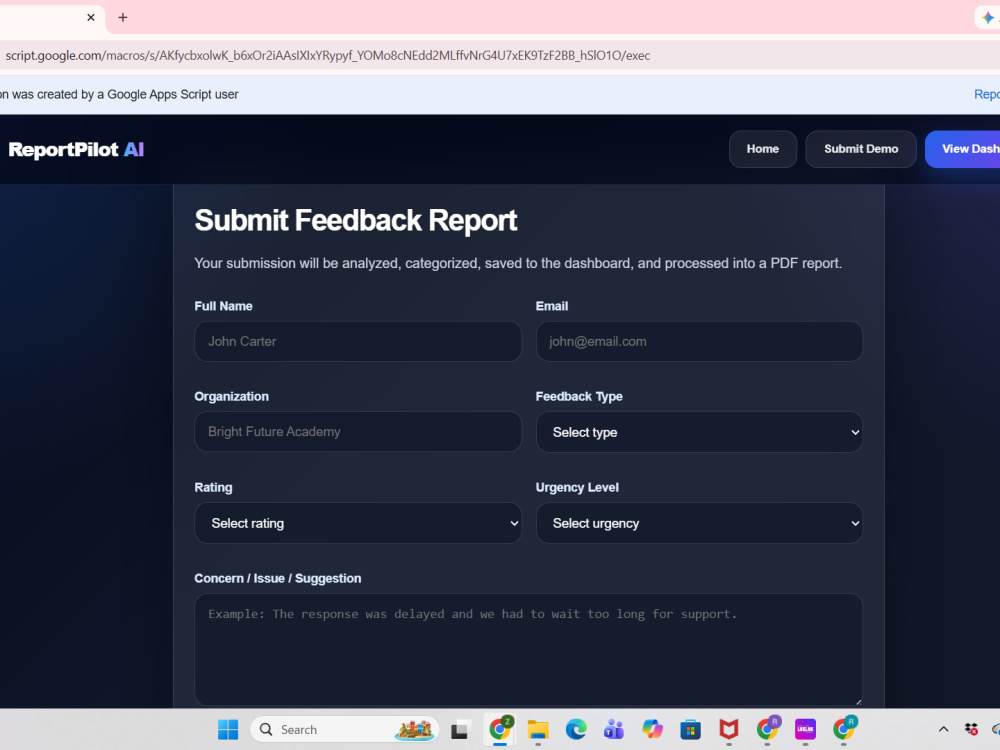Open Microsoft Teams from taskbar

point(614,729)
